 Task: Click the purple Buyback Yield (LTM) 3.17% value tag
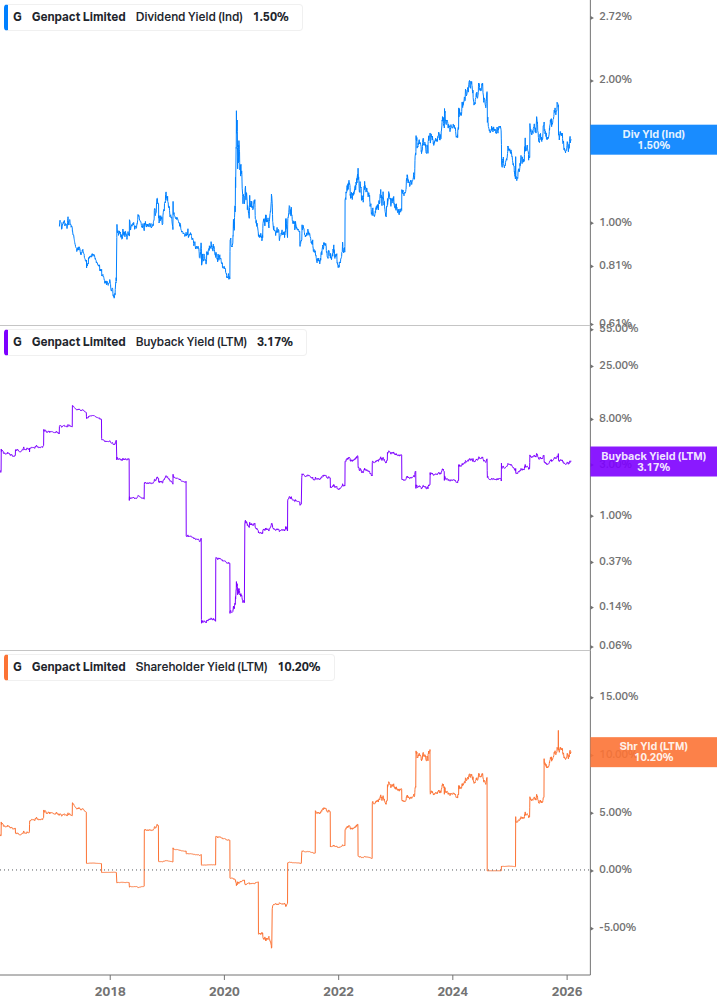click(654, 461)
